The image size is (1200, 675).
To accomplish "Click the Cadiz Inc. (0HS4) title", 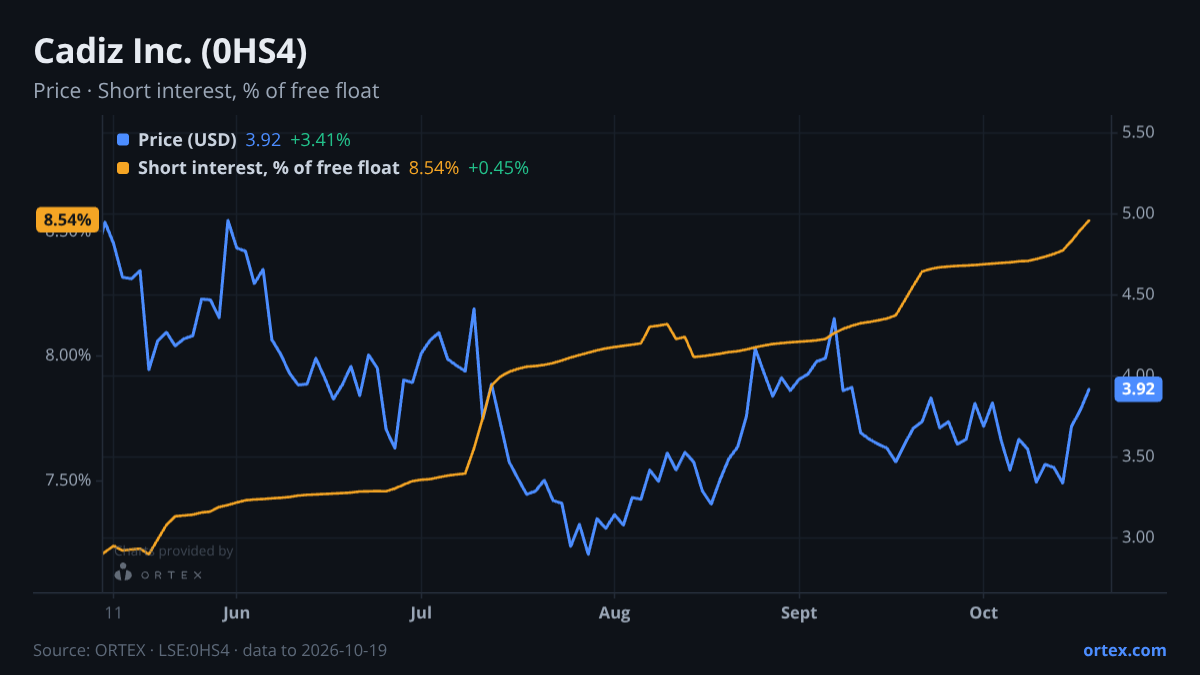I will [170, 51].
